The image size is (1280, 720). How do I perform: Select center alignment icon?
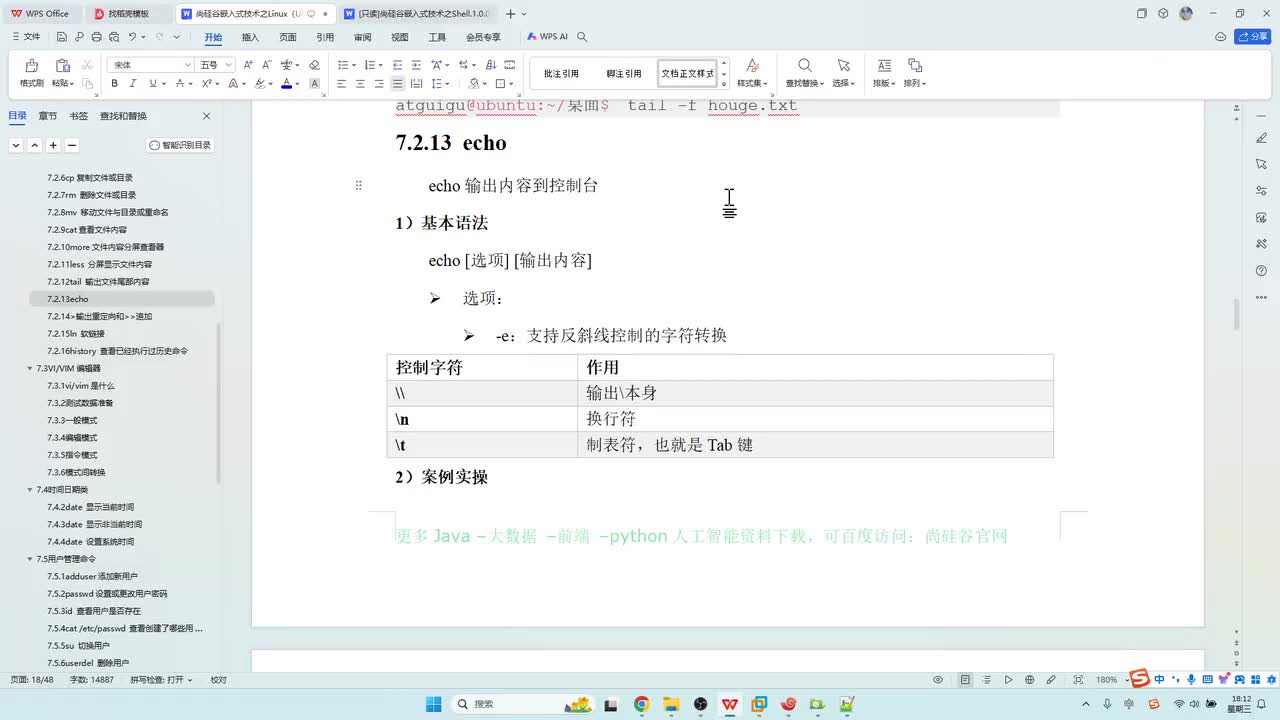click(x=360, y=84)
